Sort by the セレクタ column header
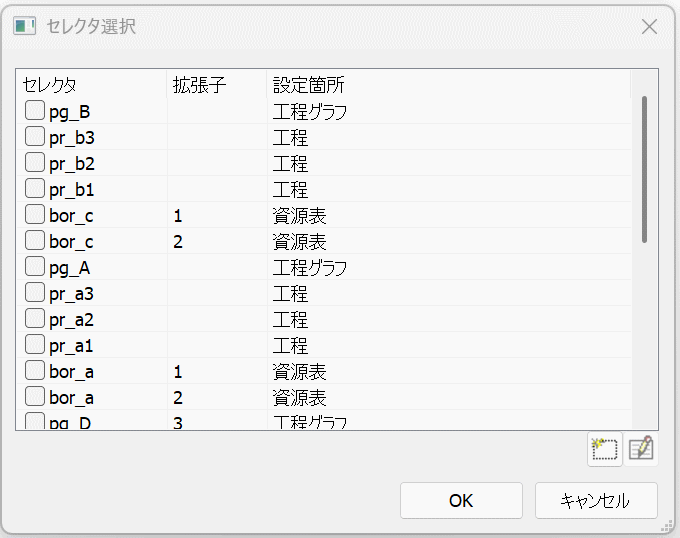 coord(90,85)
